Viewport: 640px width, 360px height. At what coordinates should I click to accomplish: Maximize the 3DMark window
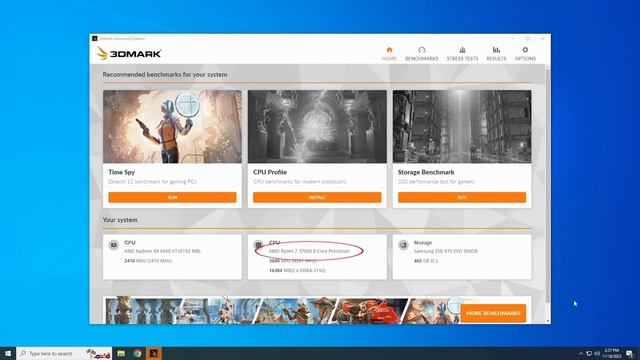(x=528, y=38)
